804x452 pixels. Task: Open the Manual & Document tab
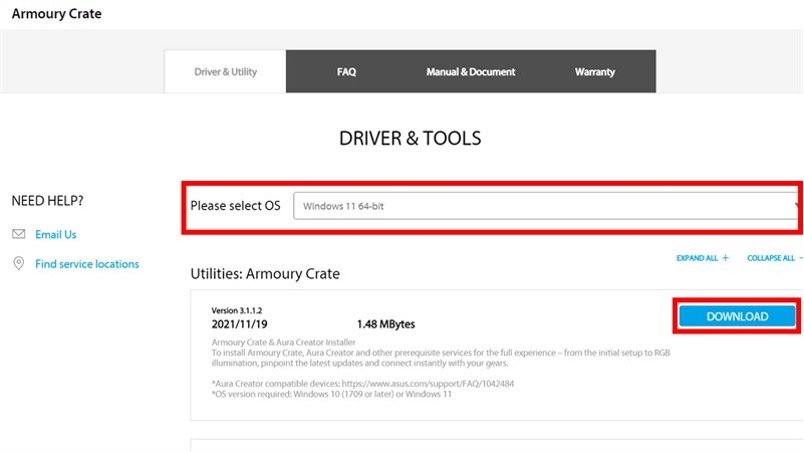(470, 71)
